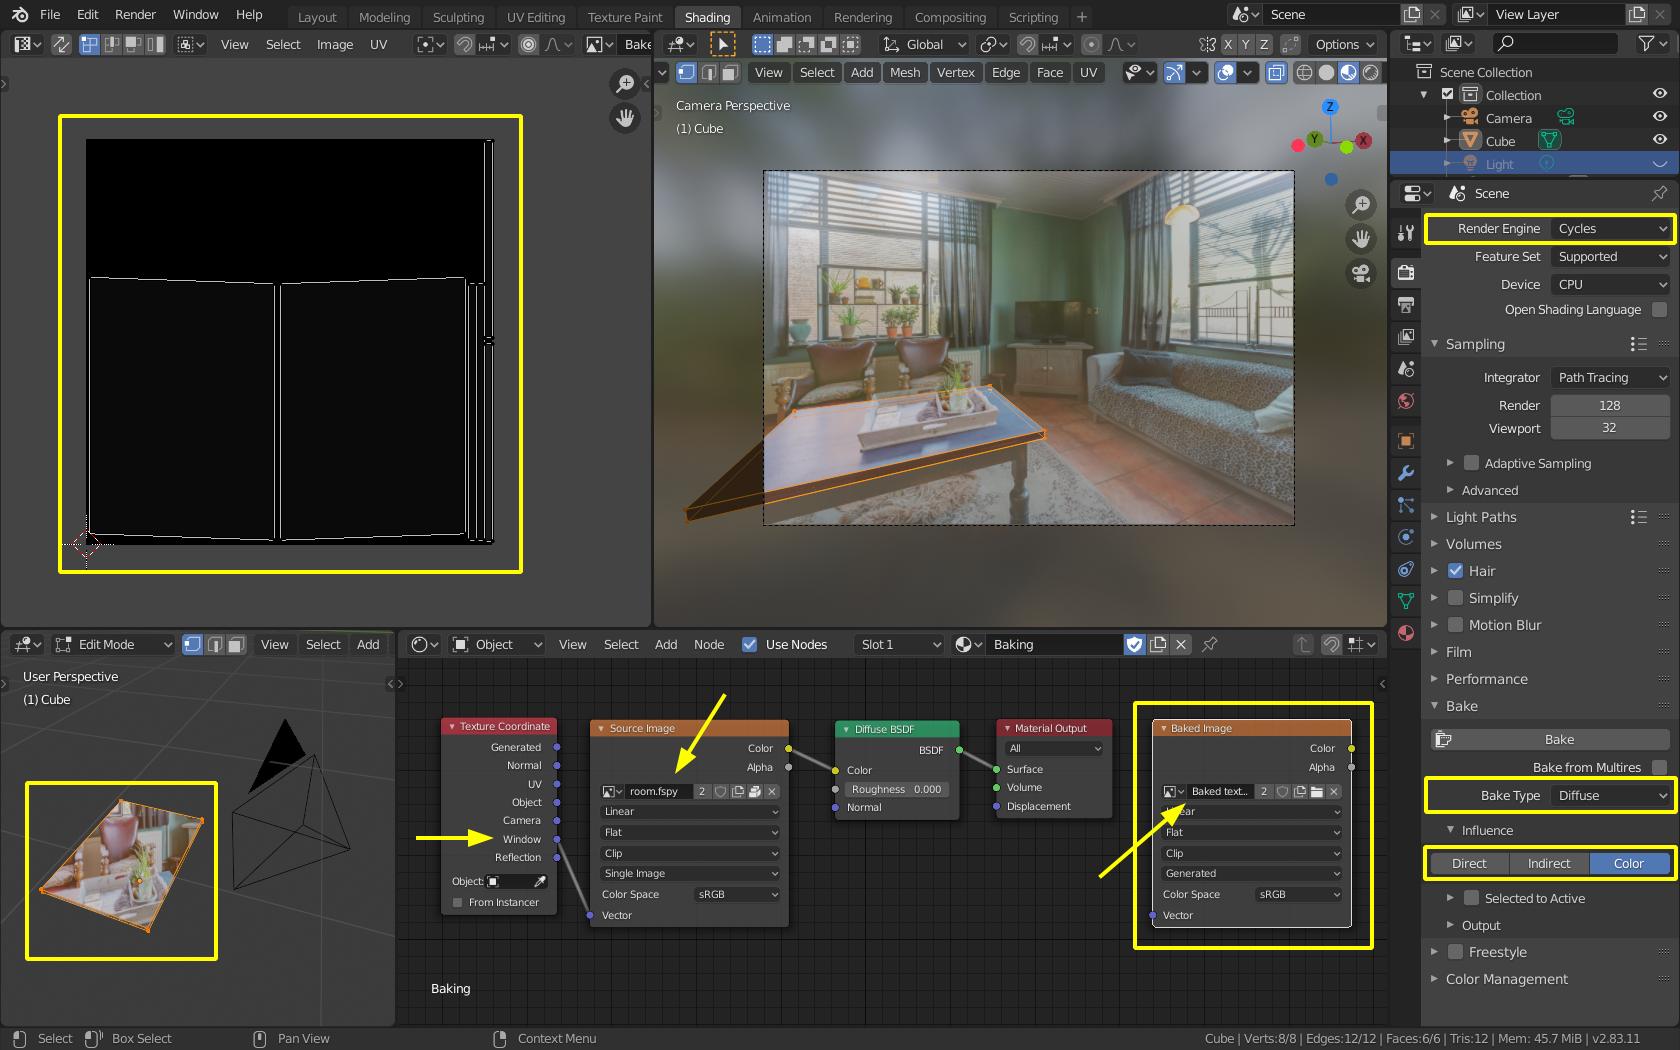This screenshot has height=1050, width=1680.
Task: Expand the Light Paths panel
Action: 1480,517
